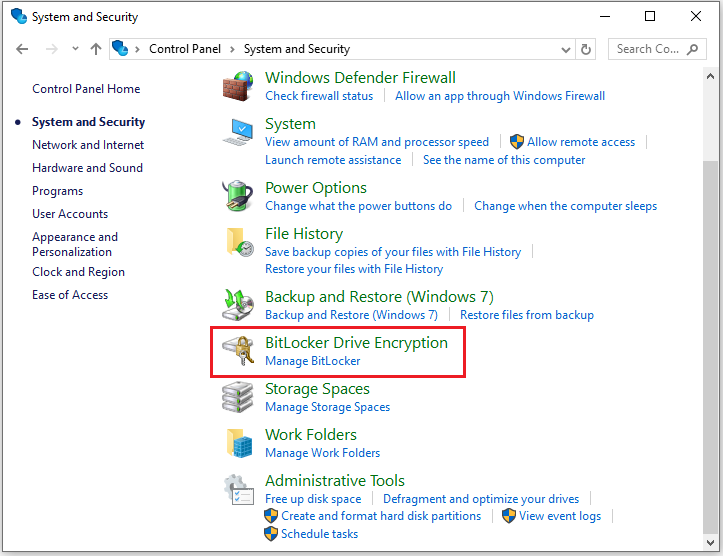Open the System heading link
This screenshot has width=723, height=556.
(x=290, y=124)
